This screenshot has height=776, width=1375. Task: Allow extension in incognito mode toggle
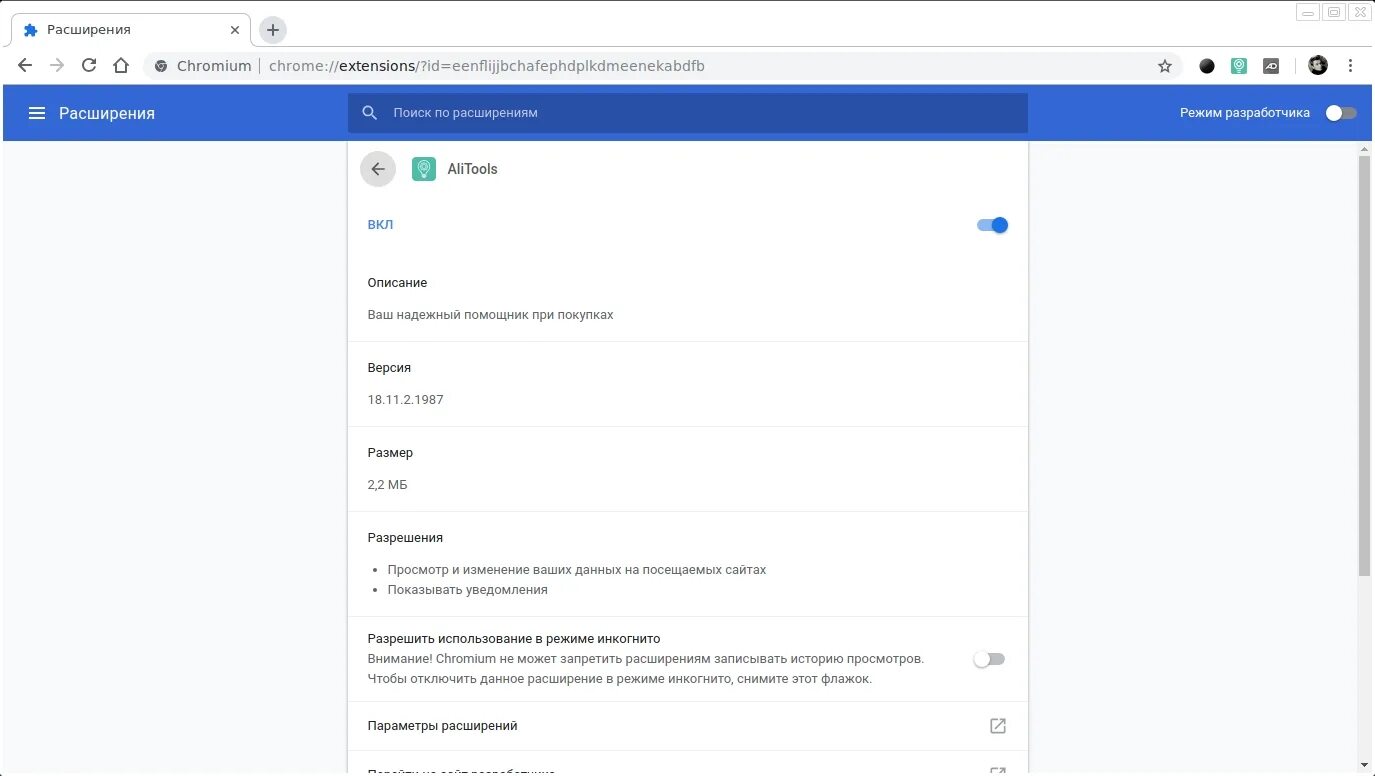(x=989, y=659)
